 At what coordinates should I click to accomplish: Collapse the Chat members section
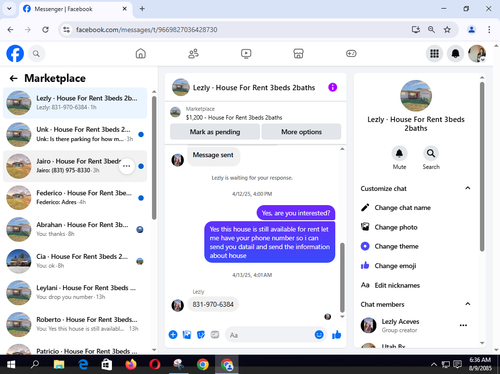pyautogui.click(x=468, y=304)
